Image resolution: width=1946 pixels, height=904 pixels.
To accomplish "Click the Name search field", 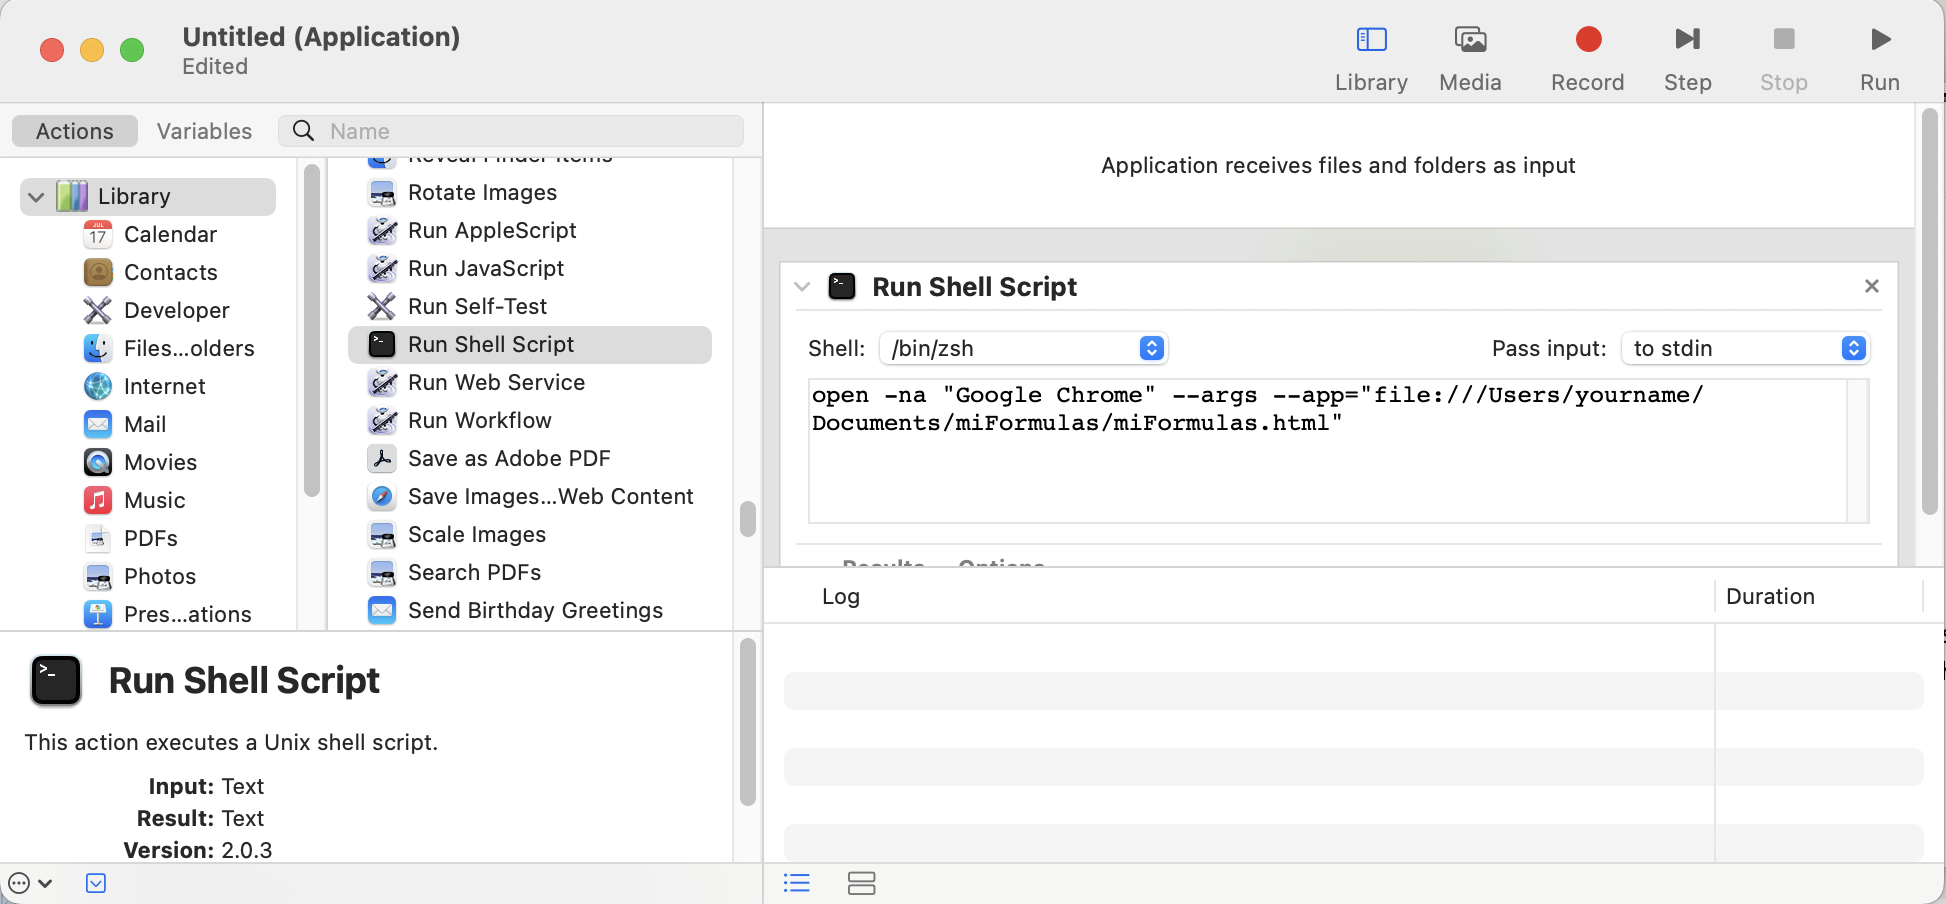I will 511,131.
